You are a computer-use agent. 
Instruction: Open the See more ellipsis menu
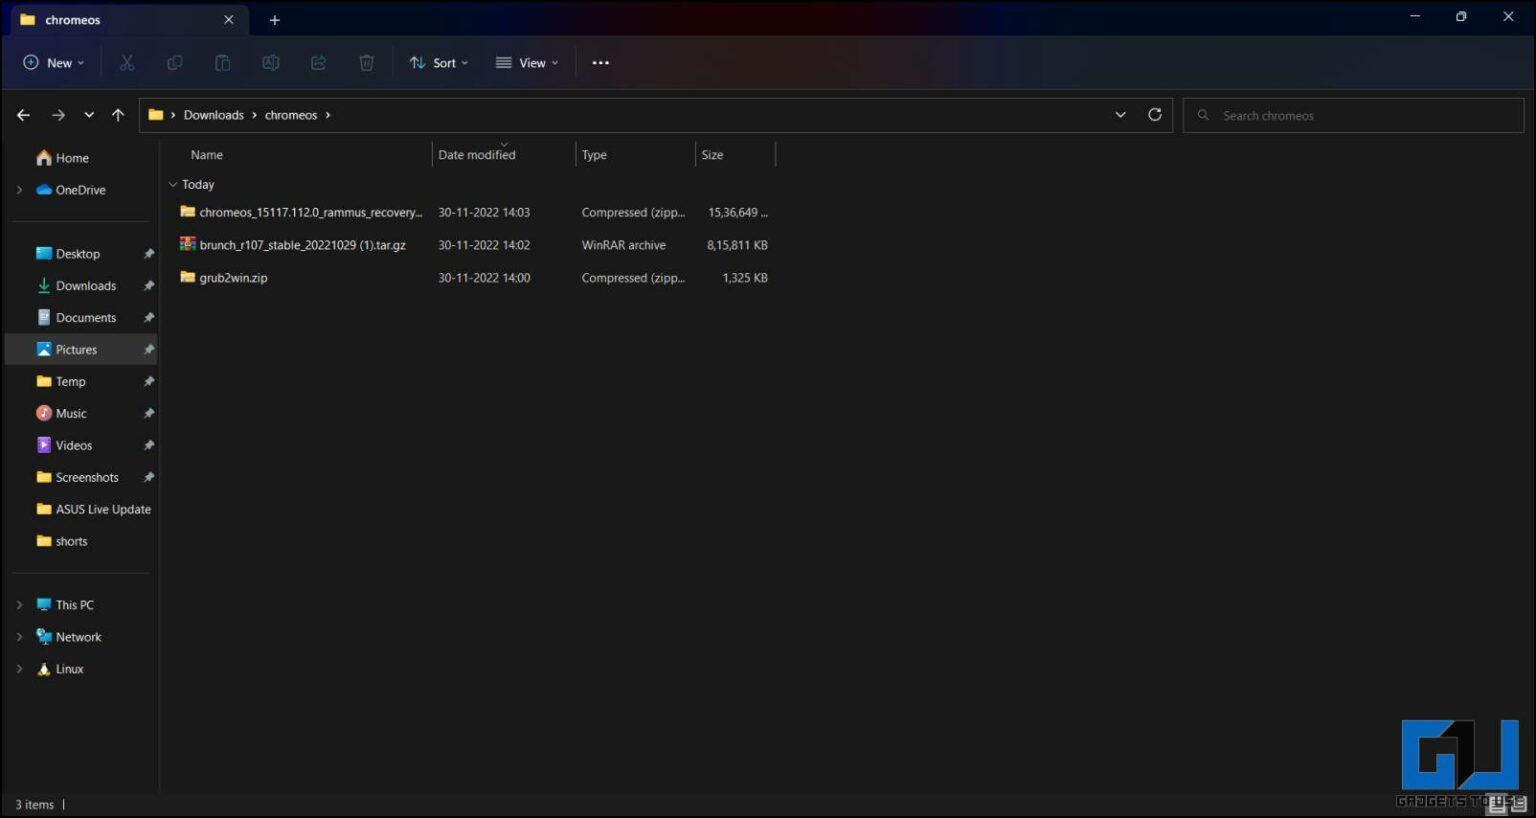tap(600, 63)
